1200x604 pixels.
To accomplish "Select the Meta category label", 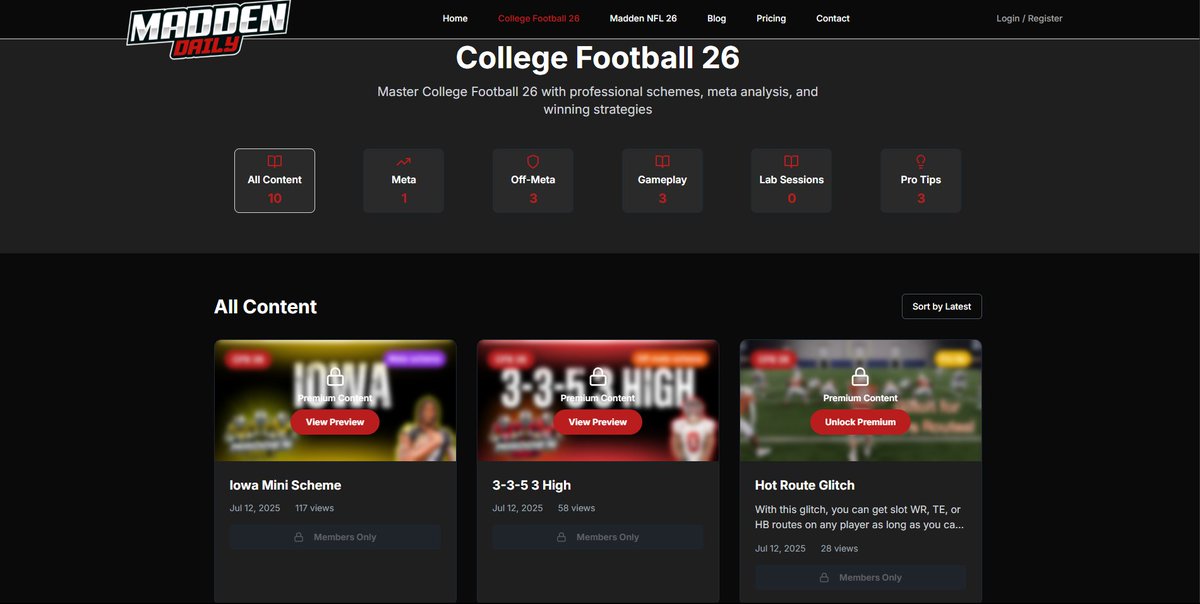I will (404, 180).
